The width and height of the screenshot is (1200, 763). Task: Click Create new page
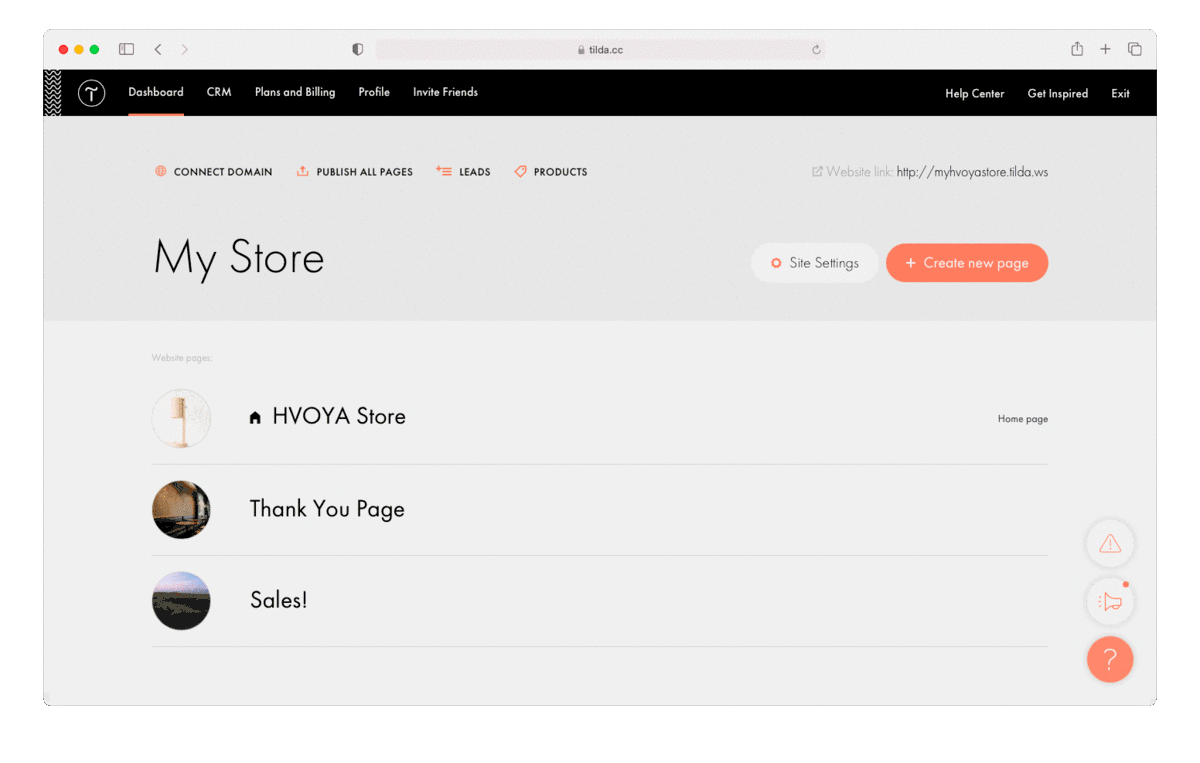(x=966, y=262)
